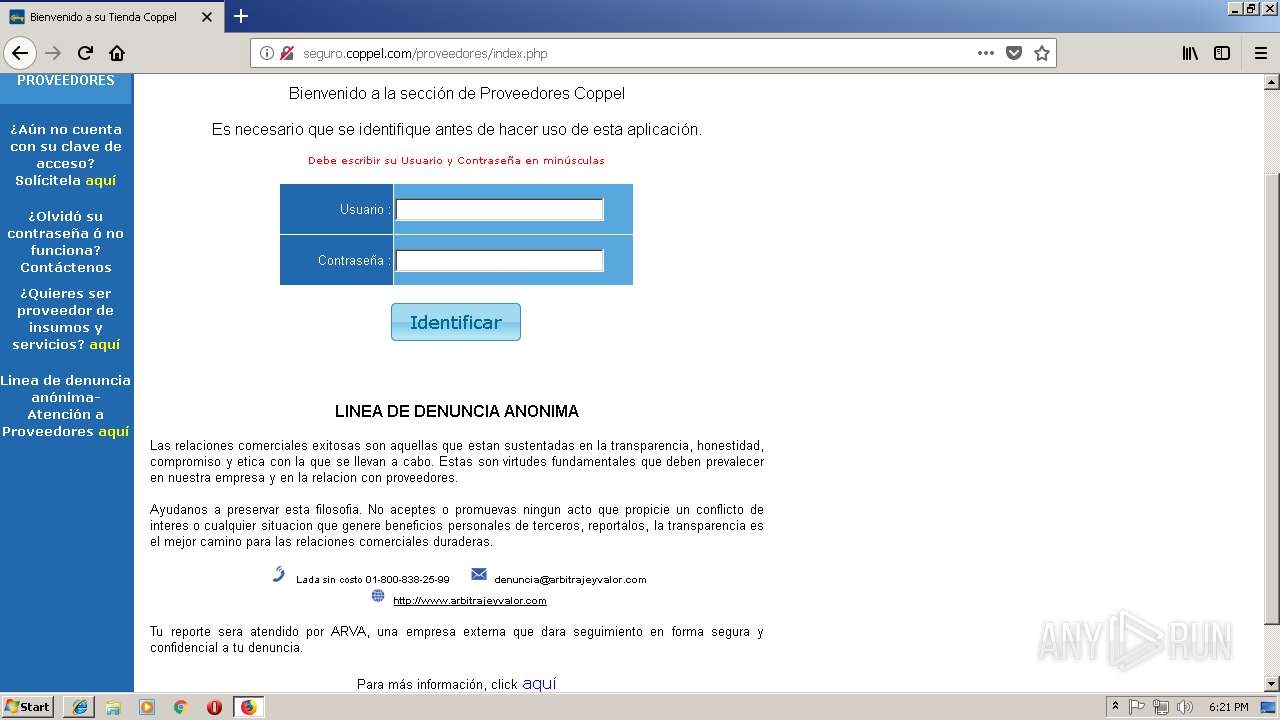Focus the Contraseña input field
The image size is (1280, 720).
(499, 260)
